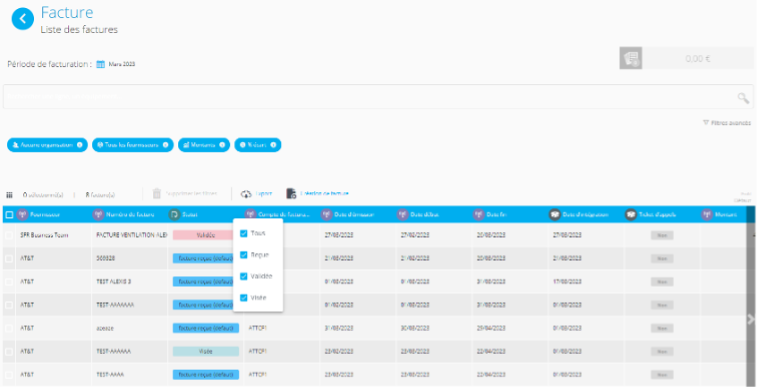Click status badge for invoice TEST-AAAA
The width and height of the screenshot is (758, 388).
(x=206, y=374)
